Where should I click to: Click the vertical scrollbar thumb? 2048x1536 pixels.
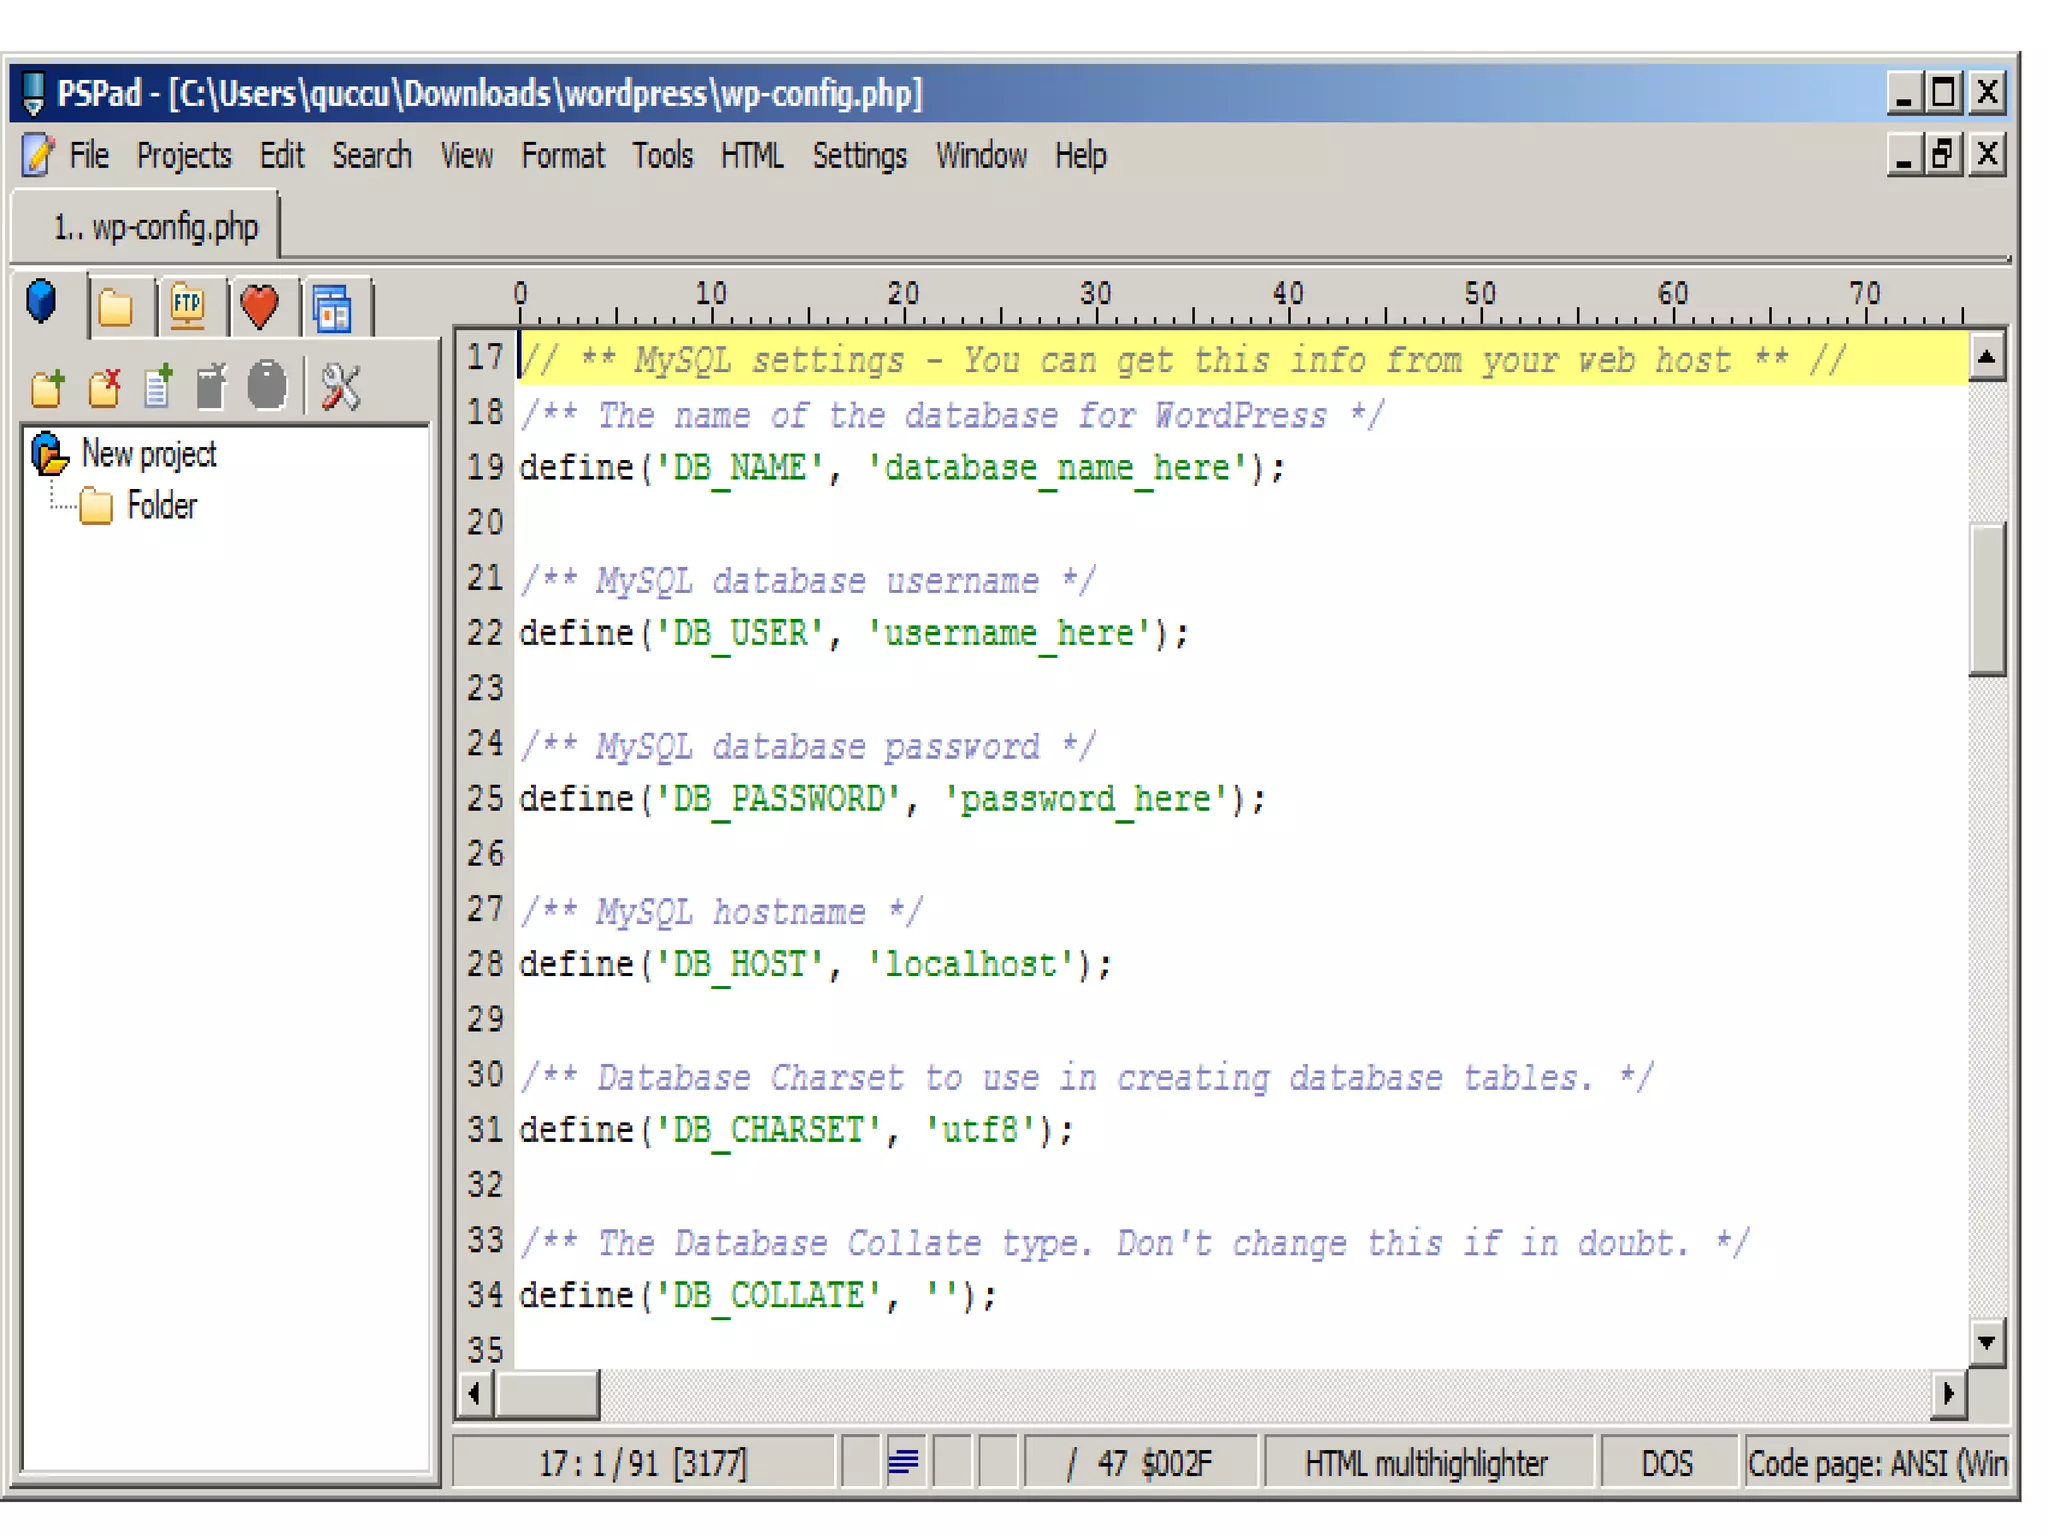click(x=1986, y=600)
